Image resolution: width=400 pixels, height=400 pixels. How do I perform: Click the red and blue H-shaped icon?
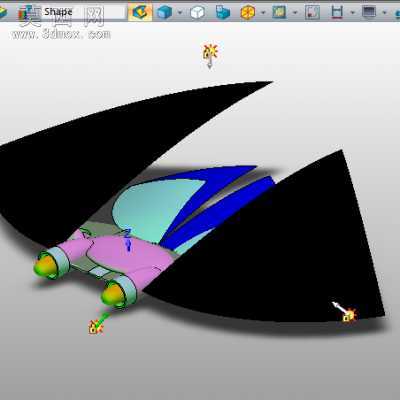[337, 13]
